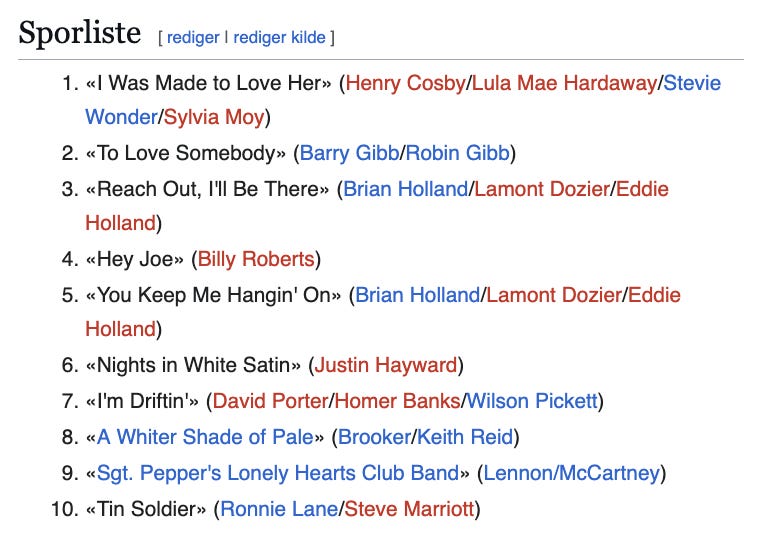
Task: Open 'A Whiter Shade of Pale' article
Action: [205, 437]
